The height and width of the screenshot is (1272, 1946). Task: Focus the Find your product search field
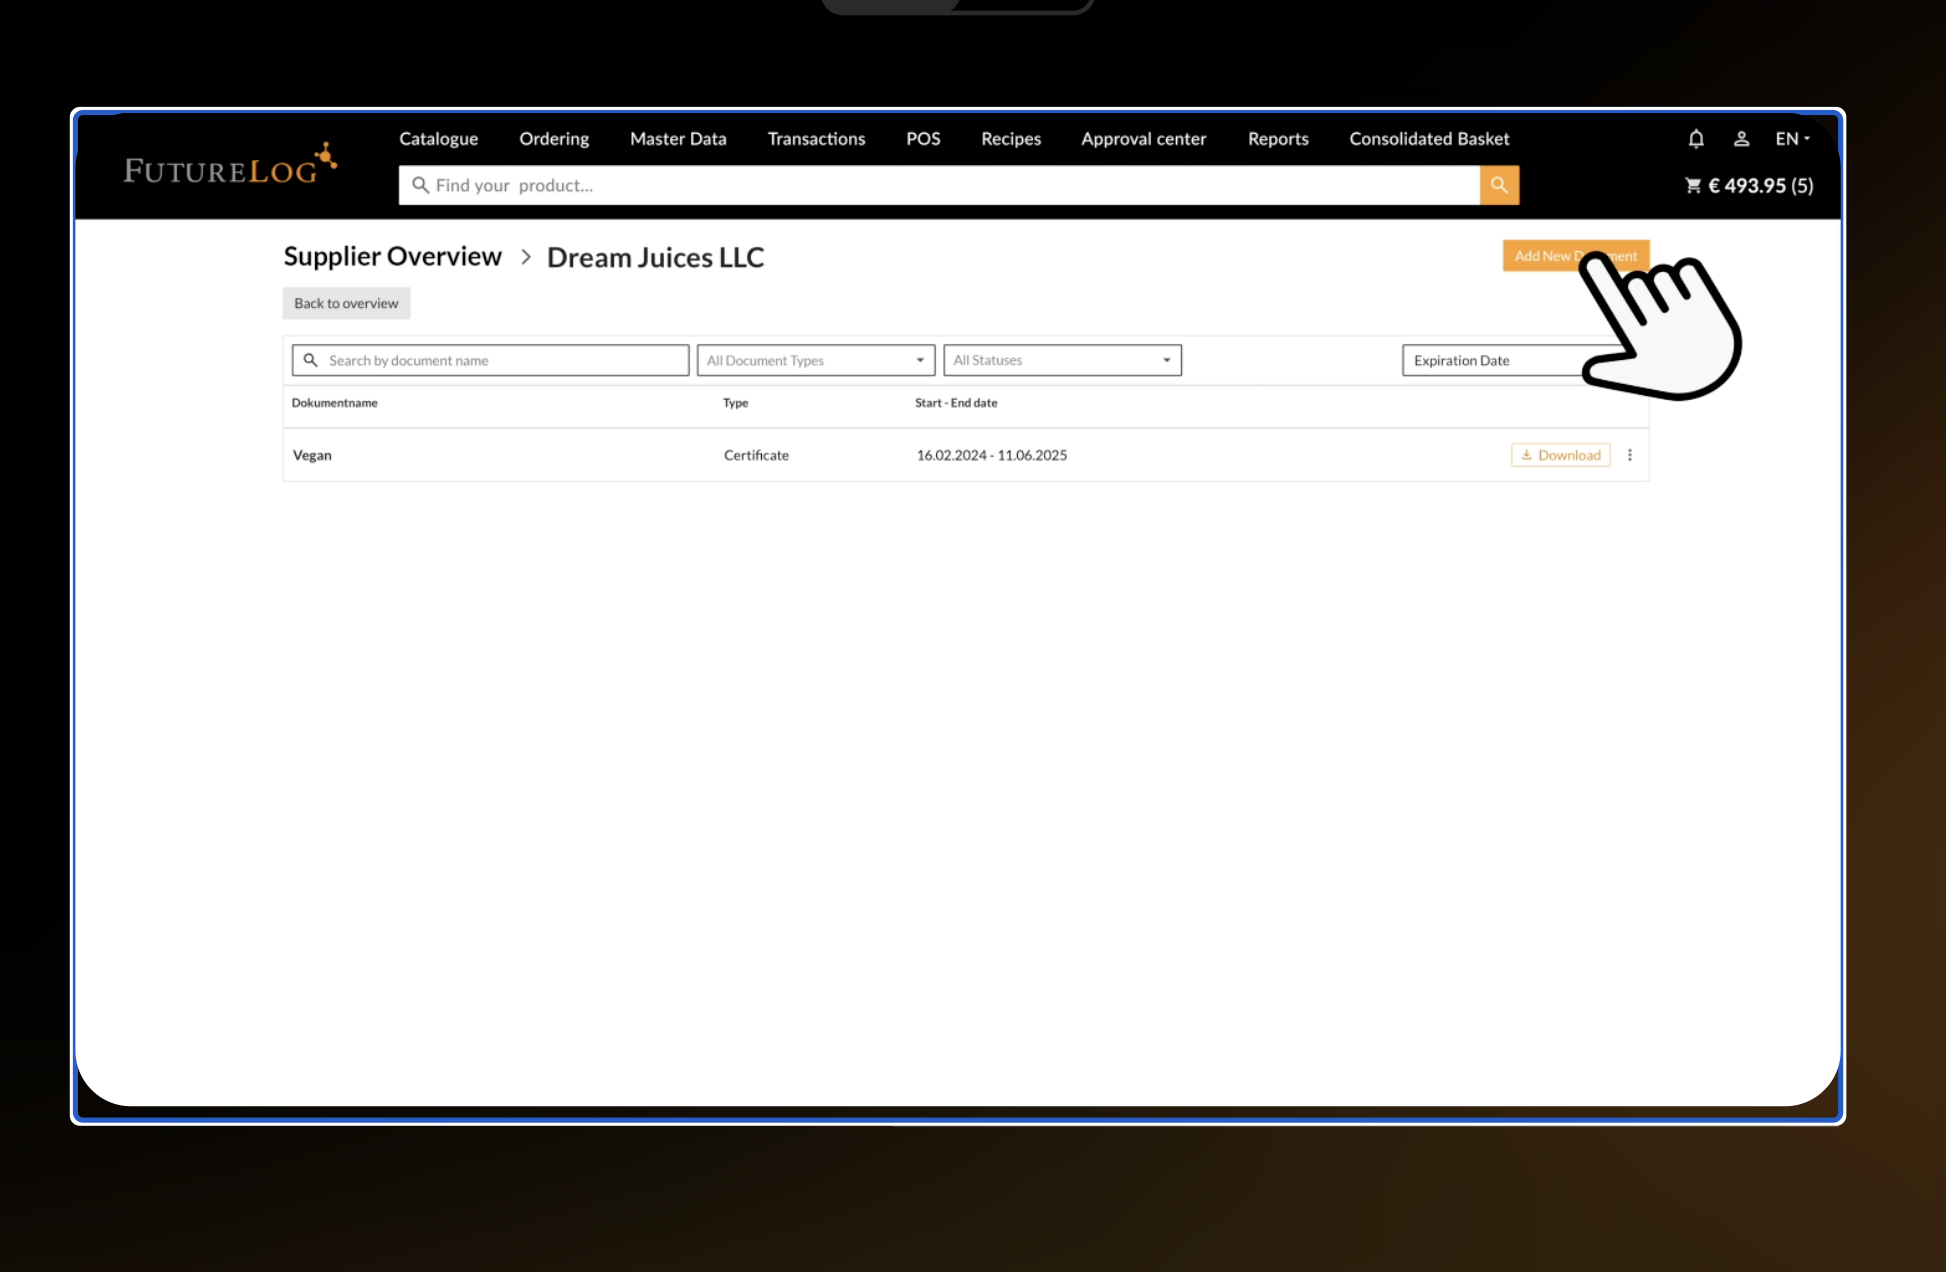[x=940, y=185]
